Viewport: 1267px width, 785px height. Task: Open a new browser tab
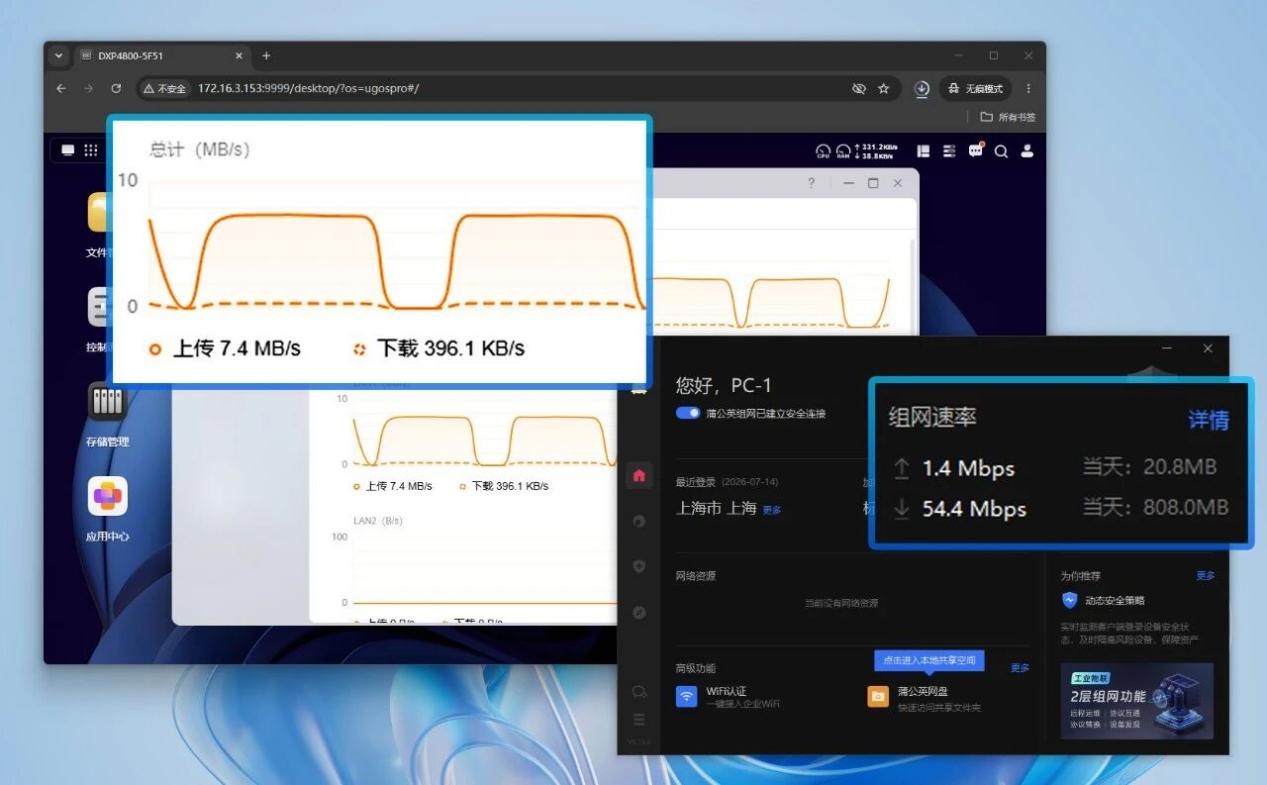point(266,56)
